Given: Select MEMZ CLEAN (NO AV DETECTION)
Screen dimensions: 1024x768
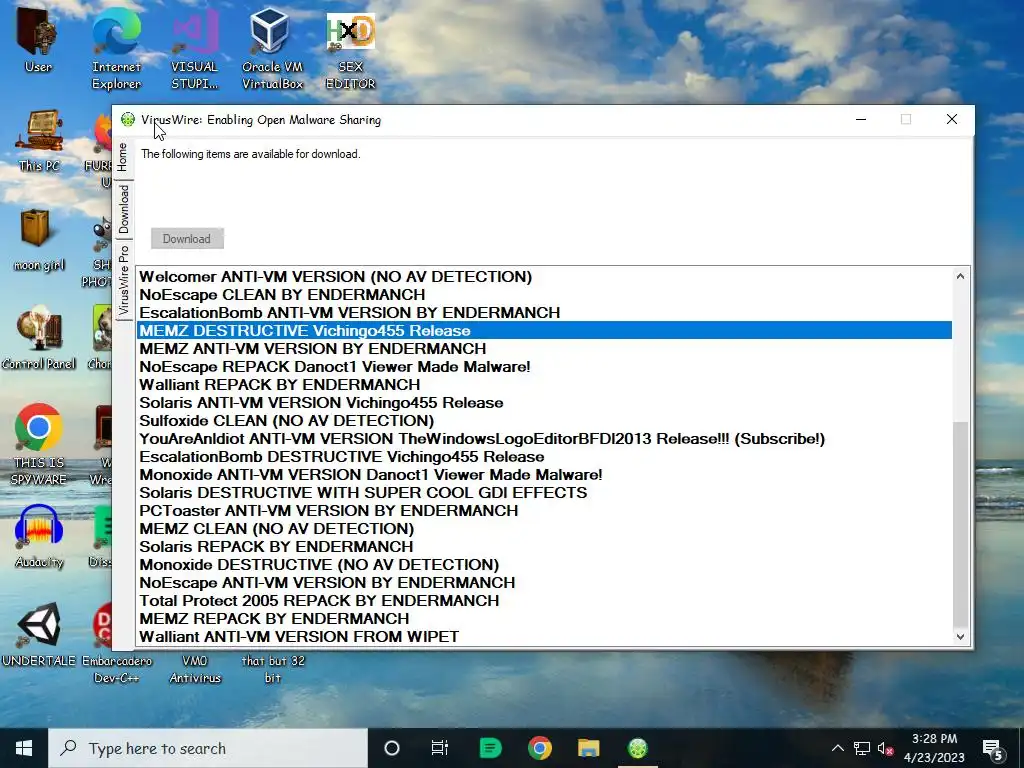Looking at the screenshot, I should coord(544,528).
